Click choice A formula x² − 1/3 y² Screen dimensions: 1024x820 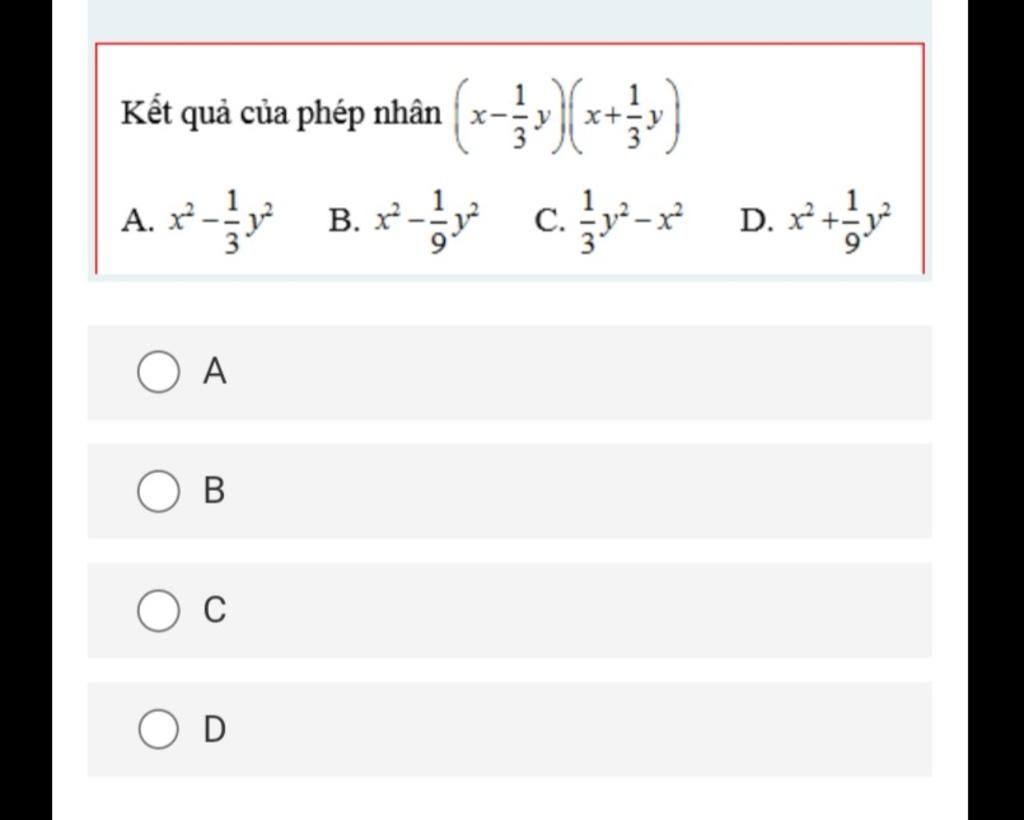(x=221, y=221)
